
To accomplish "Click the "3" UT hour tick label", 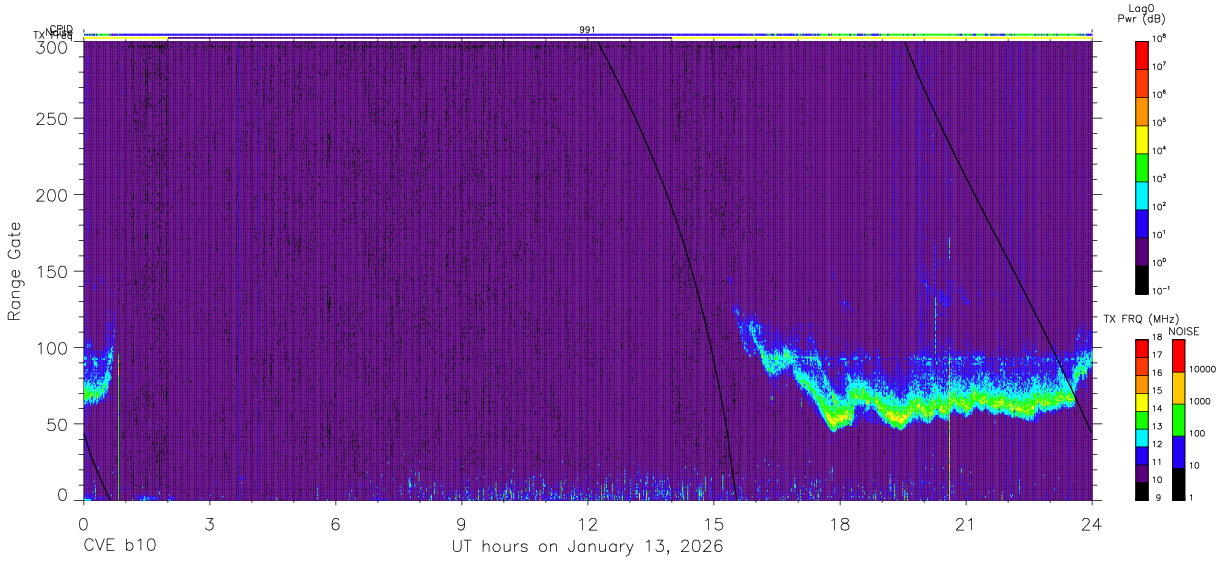I will (209, 524).
